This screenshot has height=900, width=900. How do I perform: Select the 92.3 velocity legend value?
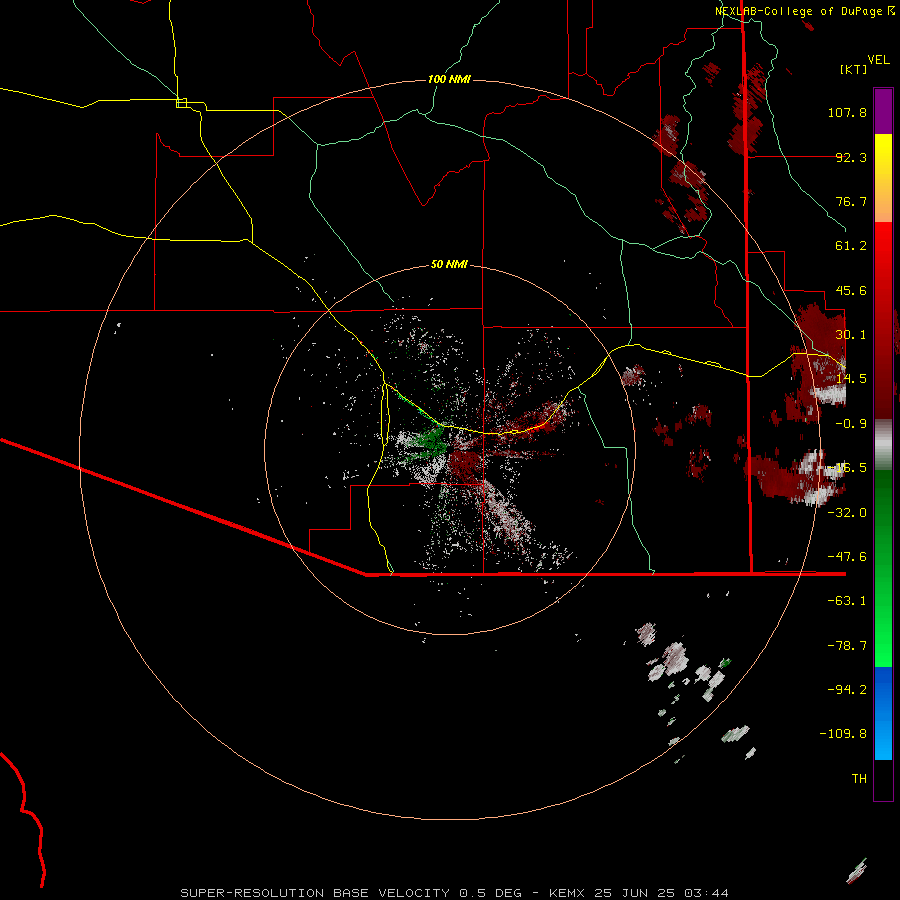click(x=851, y=157)
